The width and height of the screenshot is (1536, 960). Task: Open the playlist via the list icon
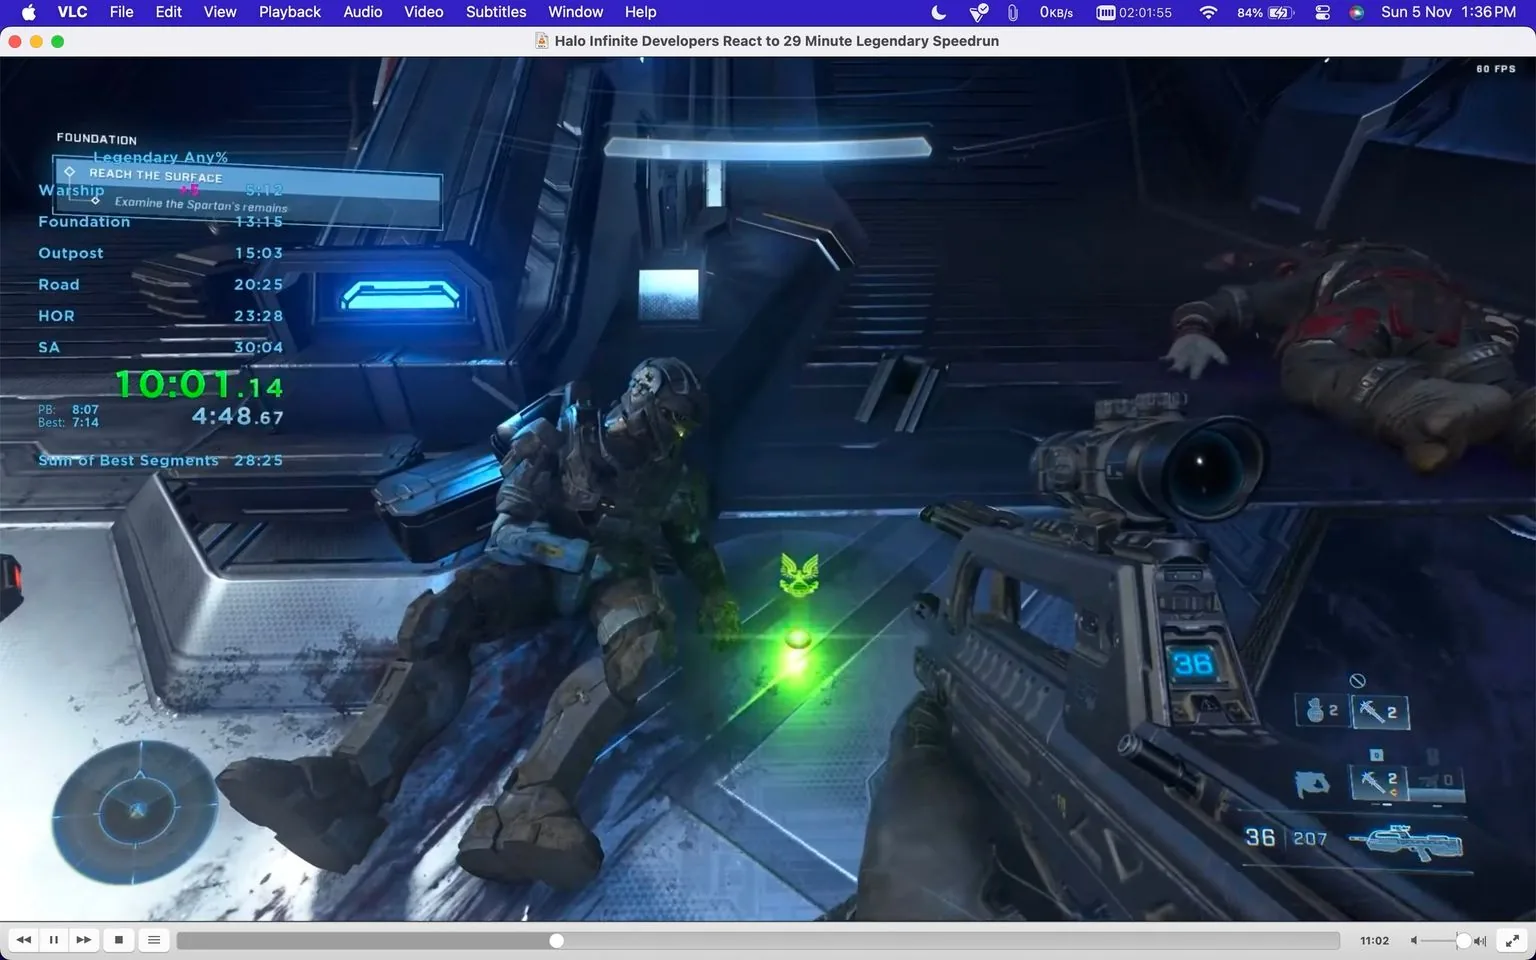[153, 940]
